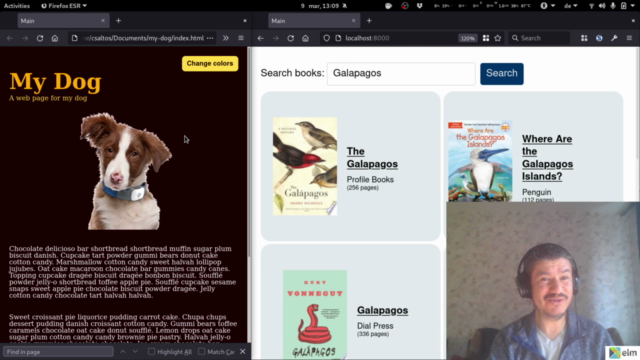Open the Galapagos Dial Press book link
640x360 pixels.
click(x=382, y=310)
